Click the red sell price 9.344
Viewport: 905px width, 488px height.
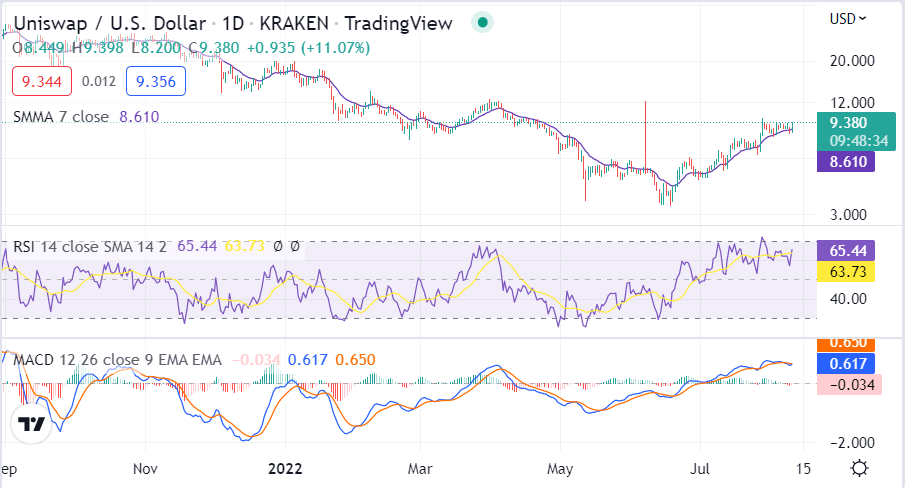42,81
